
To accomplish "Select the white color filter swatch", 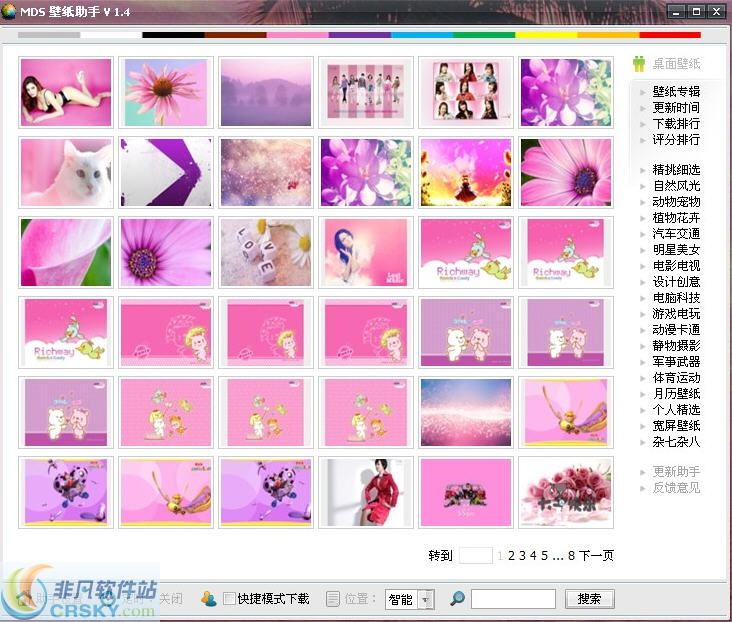I will 111,35.
